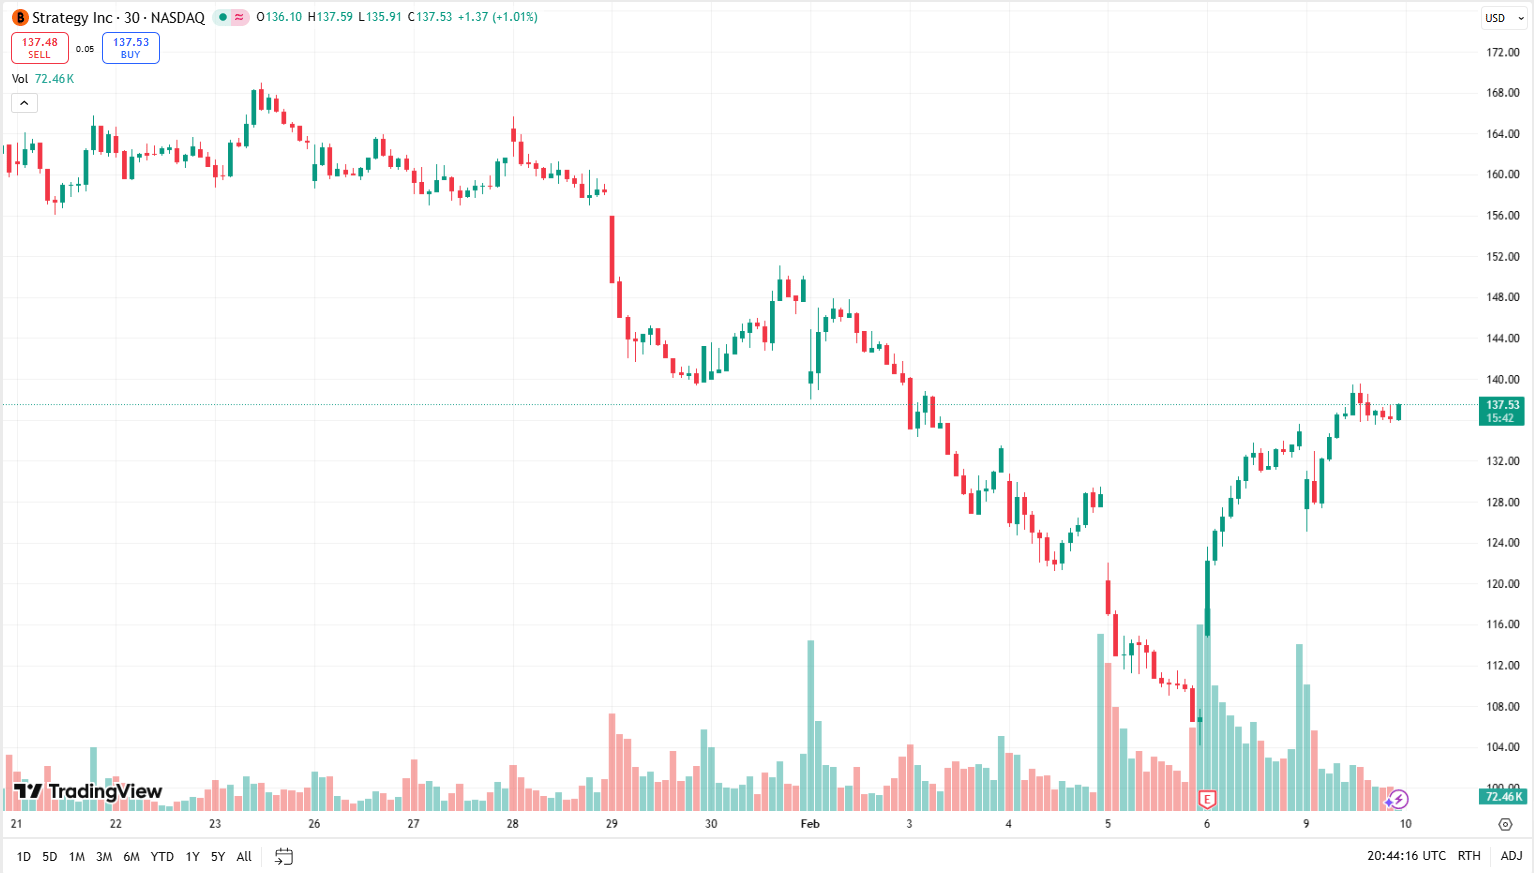
Task: Collapse the volume indicator legend arrow
Action: coord(24,102)
